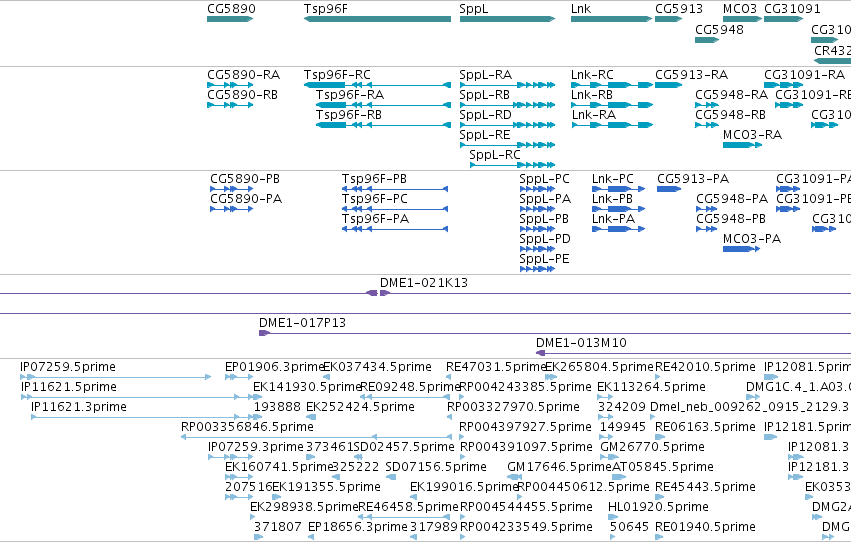Click BAC clone label DME1-017P13
The image size is (851, 542).
(x=302, y=323)
